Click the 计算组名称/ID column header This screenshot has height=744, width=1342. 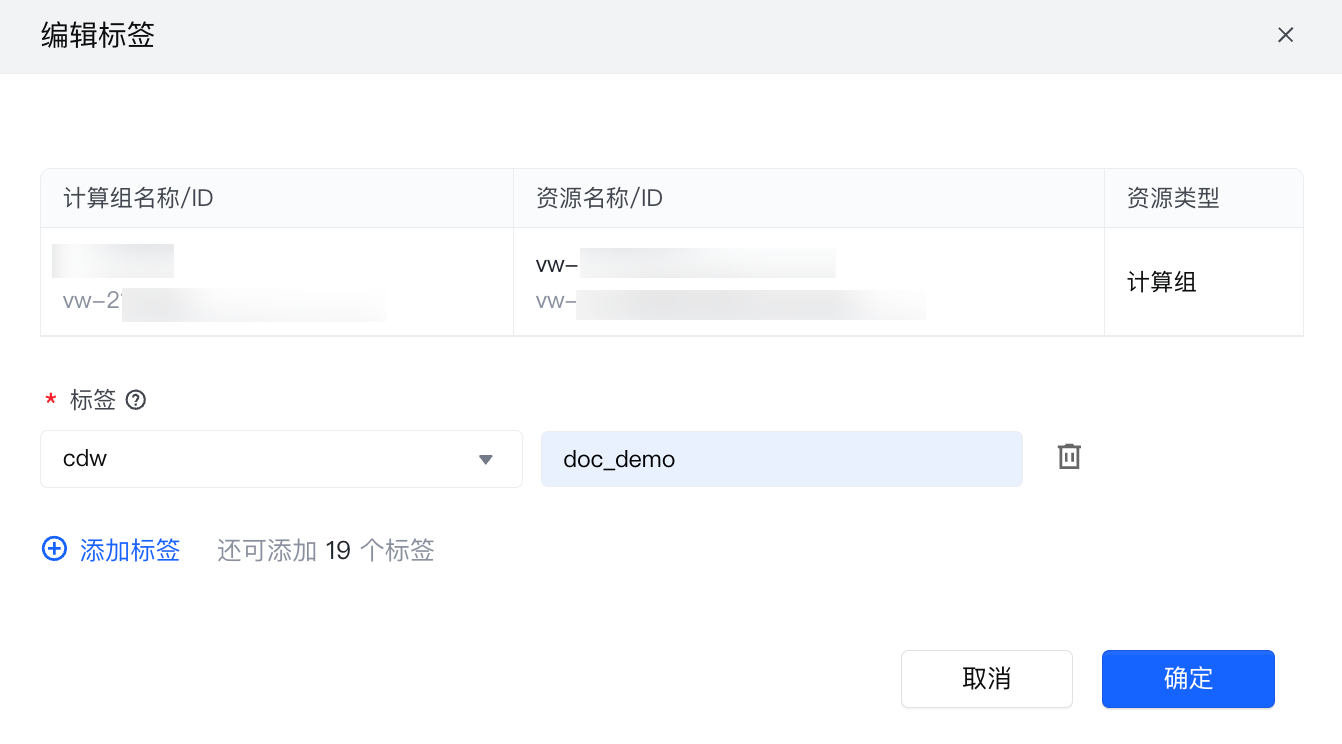point(138,198)
